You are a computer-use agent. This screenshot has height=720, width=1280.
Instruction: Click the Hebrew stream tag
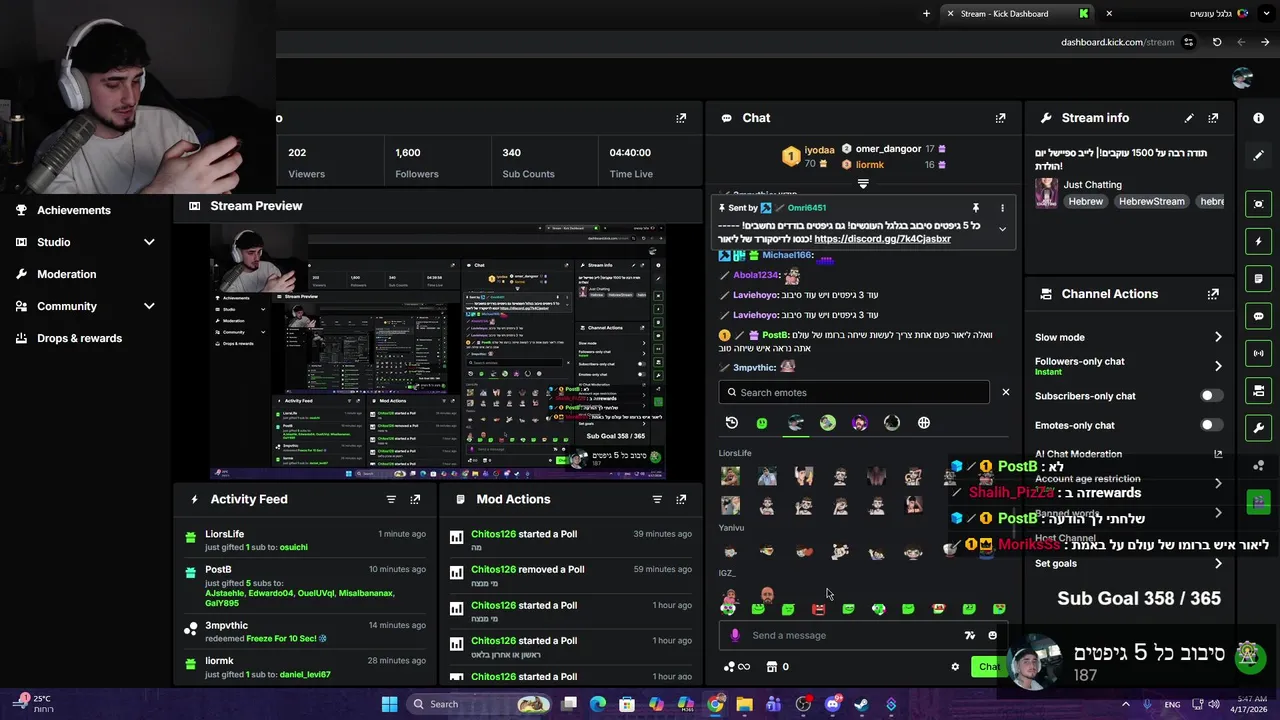tap(1086, 201)
